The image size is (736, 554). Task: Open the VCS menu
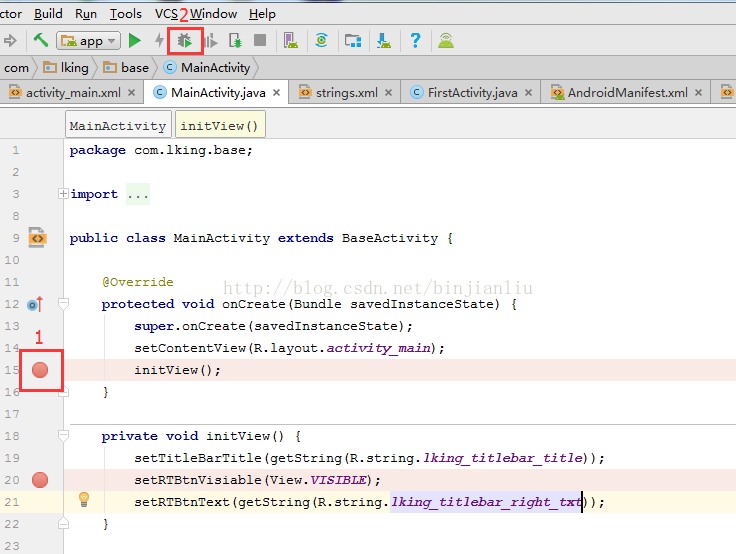(x=167, y=14)
